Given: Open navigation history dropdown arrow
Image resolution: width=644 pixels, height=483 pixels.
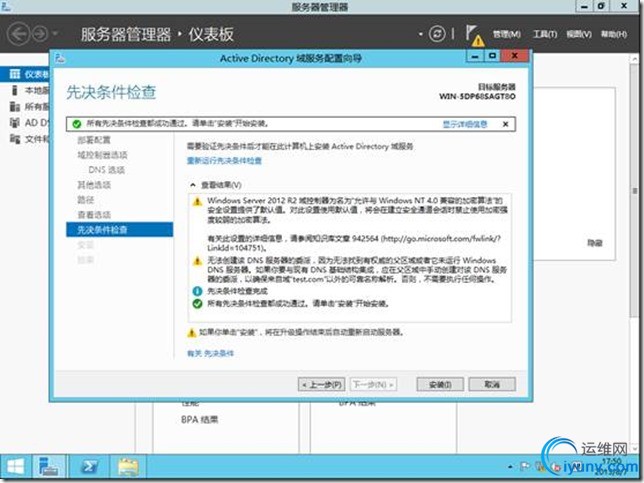Looking at the screenshot, I should pyautogui.click(x=55, y=34).
